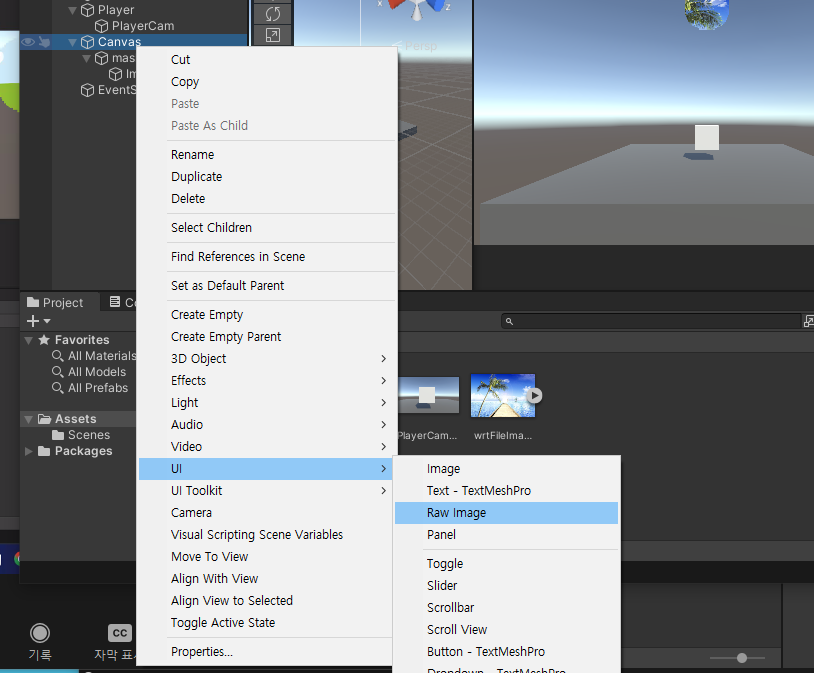Screen dimensions: 814x673
Task: Toggle Canvas visibility eye icon
Action: pyautogui.click(x=28, y=42)
